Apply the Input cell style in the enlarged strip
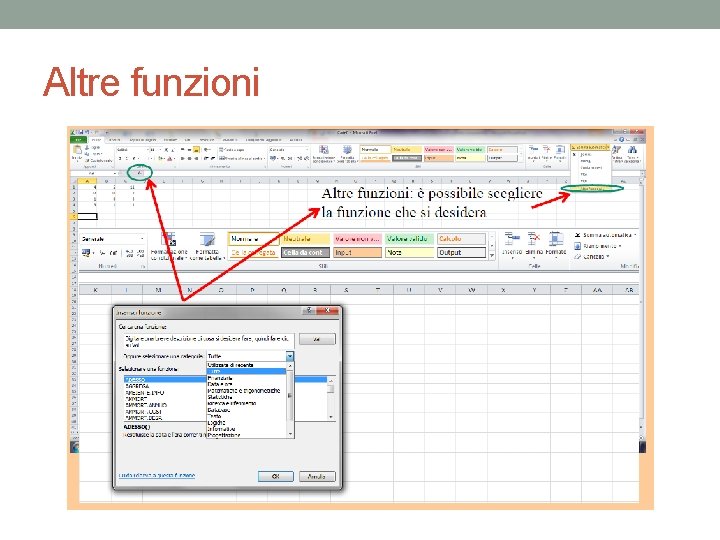The width and height of the screenshot is (720, 540). click(357, 252)
